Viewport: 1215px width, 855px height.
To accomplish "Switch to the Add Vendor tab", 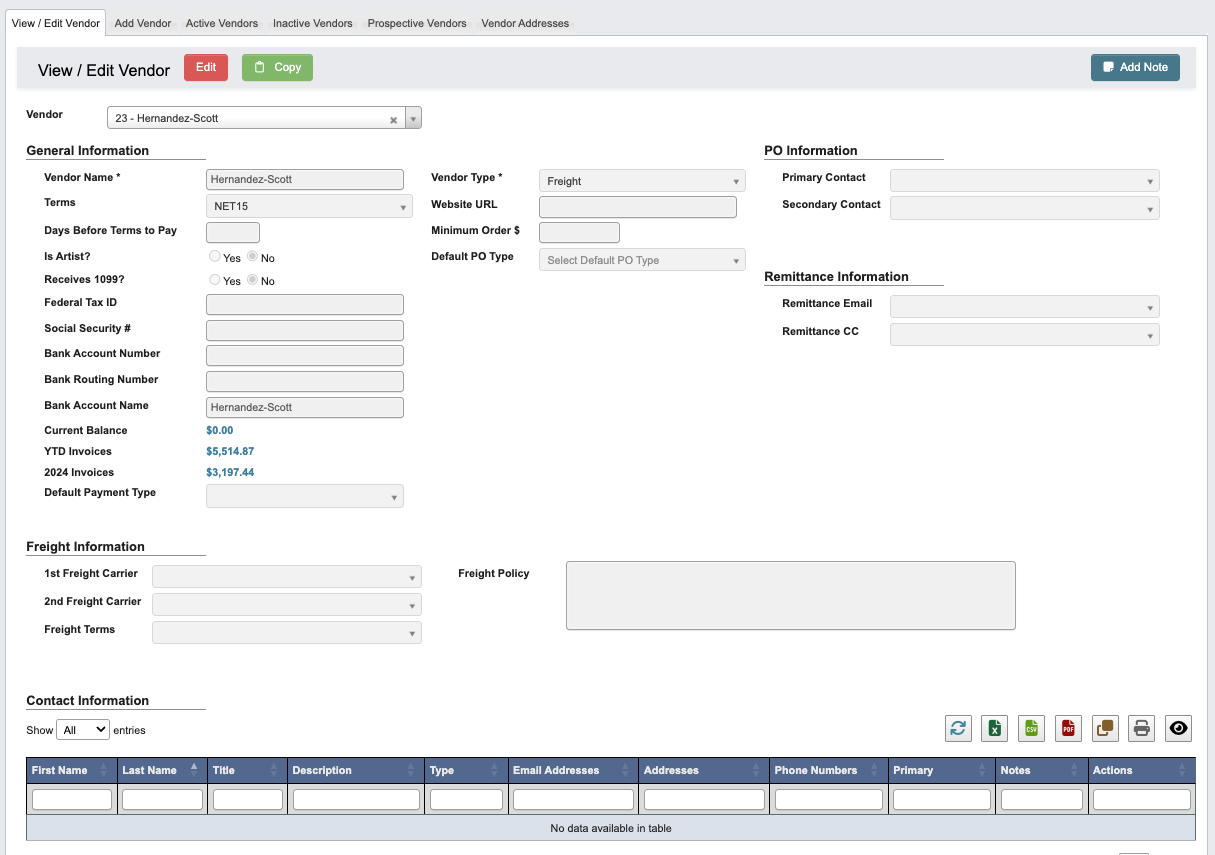I will coord(143,23).
